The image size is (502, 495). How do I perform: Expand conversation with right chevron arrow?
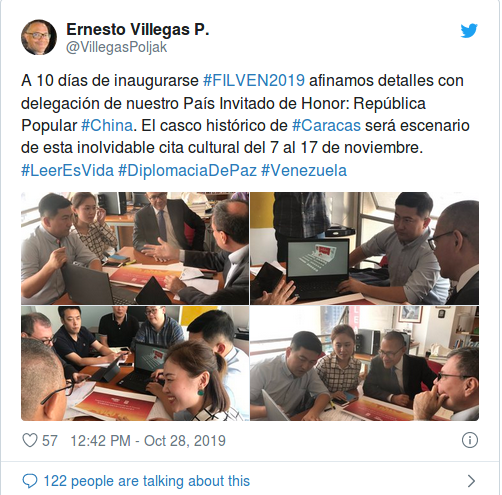[471, 481]
